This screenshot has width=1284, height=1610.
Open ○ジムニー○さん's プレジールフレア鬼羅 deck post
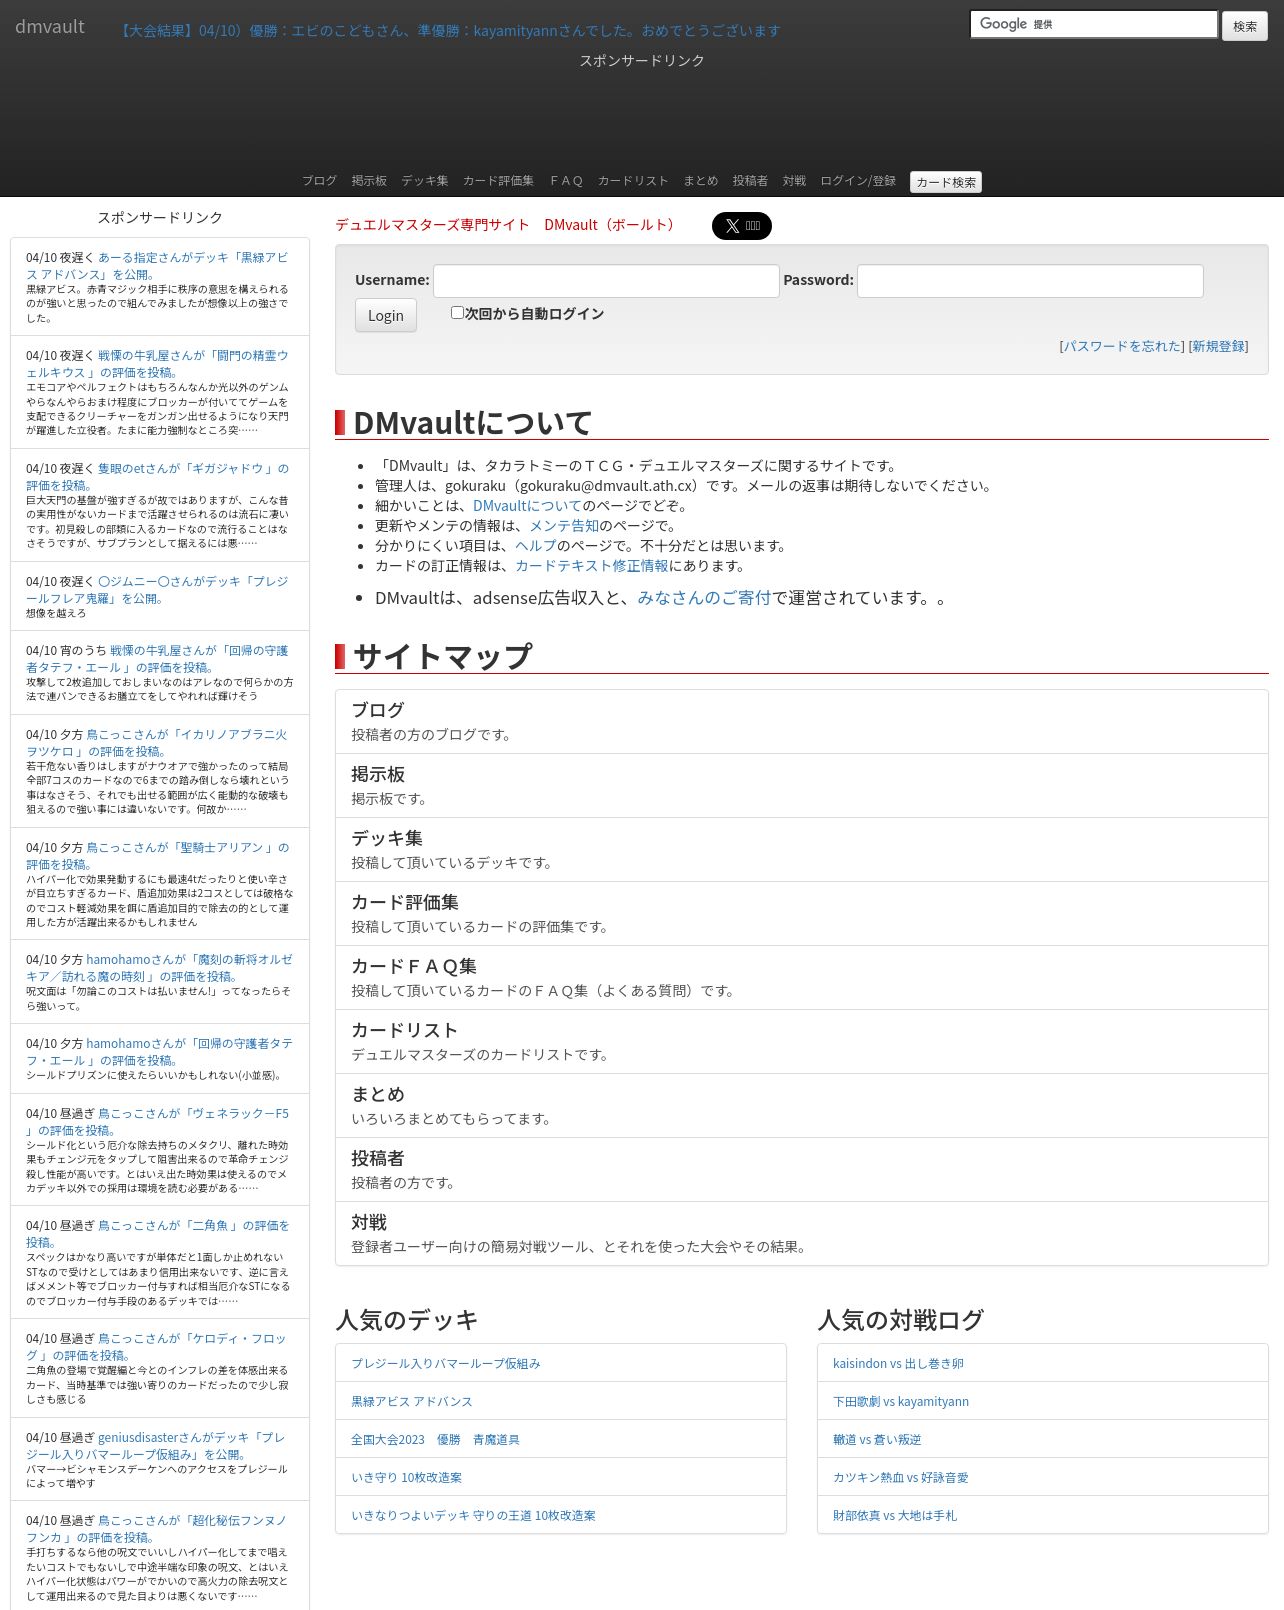click(157, 590)
